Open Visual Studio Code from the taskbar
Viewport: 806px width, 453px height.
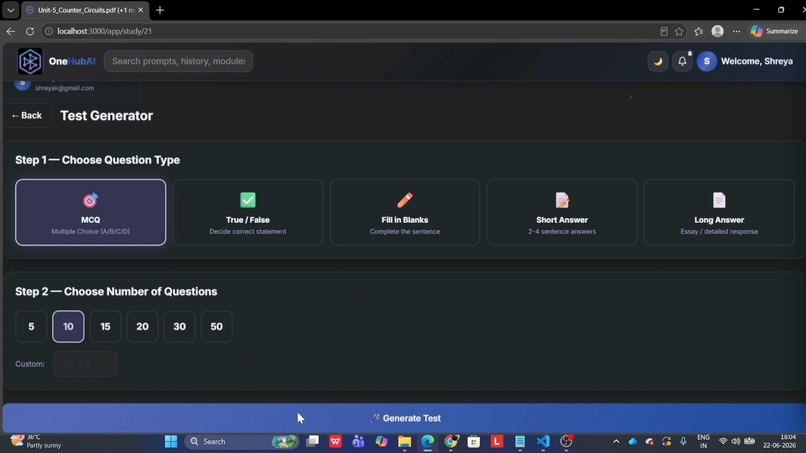click(543, 441)
